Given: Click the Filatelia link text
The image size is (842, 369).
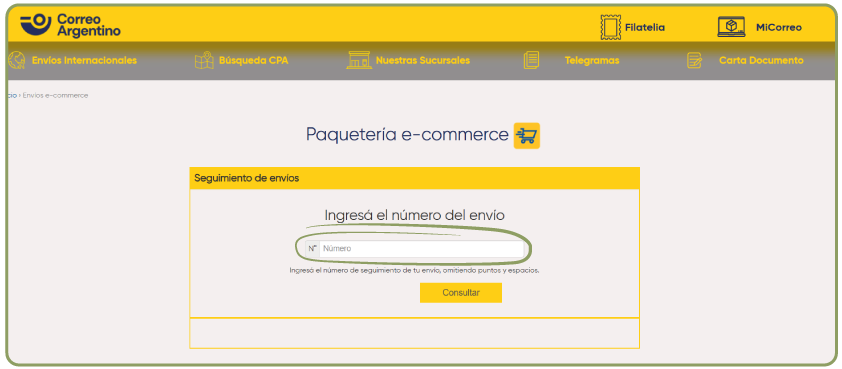Looking at the screenshot, I should click(645, 27).
